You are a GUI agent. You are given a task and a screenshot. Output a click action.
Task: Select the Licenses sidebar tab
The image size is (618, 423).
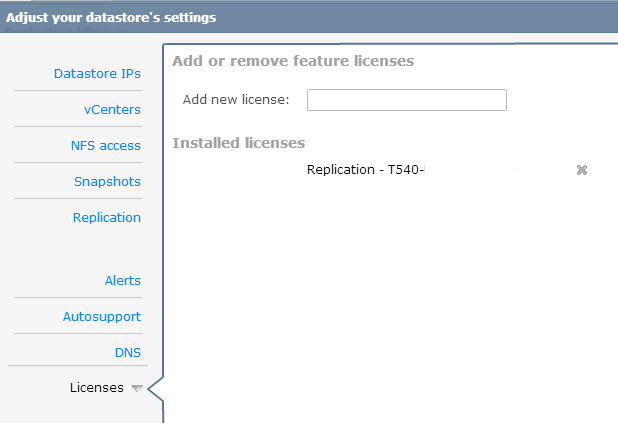(x=96, y=388)
